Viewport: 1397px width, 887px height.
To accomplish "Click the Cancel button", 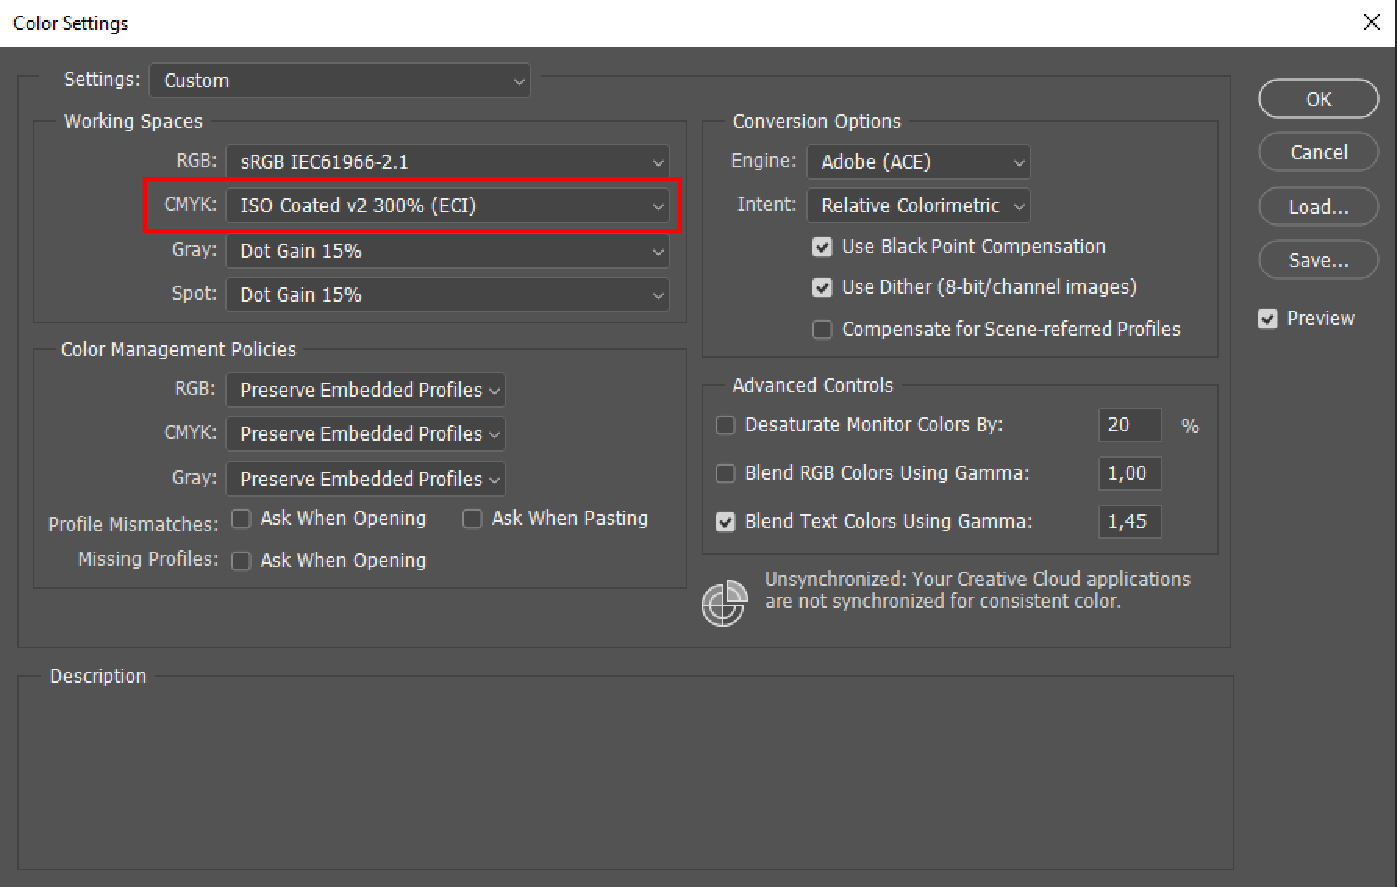I will coord(1319,152).
